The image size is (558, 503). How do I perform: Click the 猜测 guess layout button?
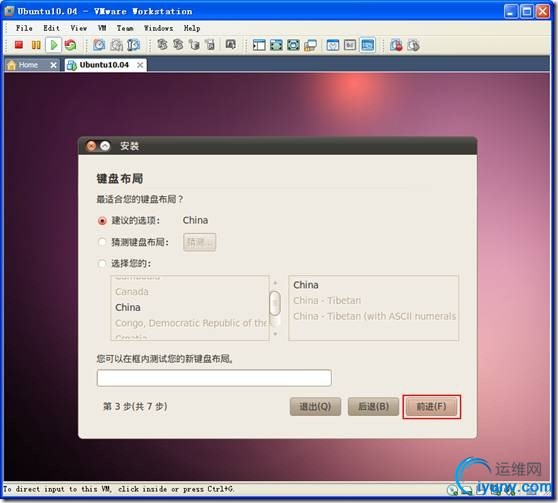pyautogui.click(x=199, y=242)
